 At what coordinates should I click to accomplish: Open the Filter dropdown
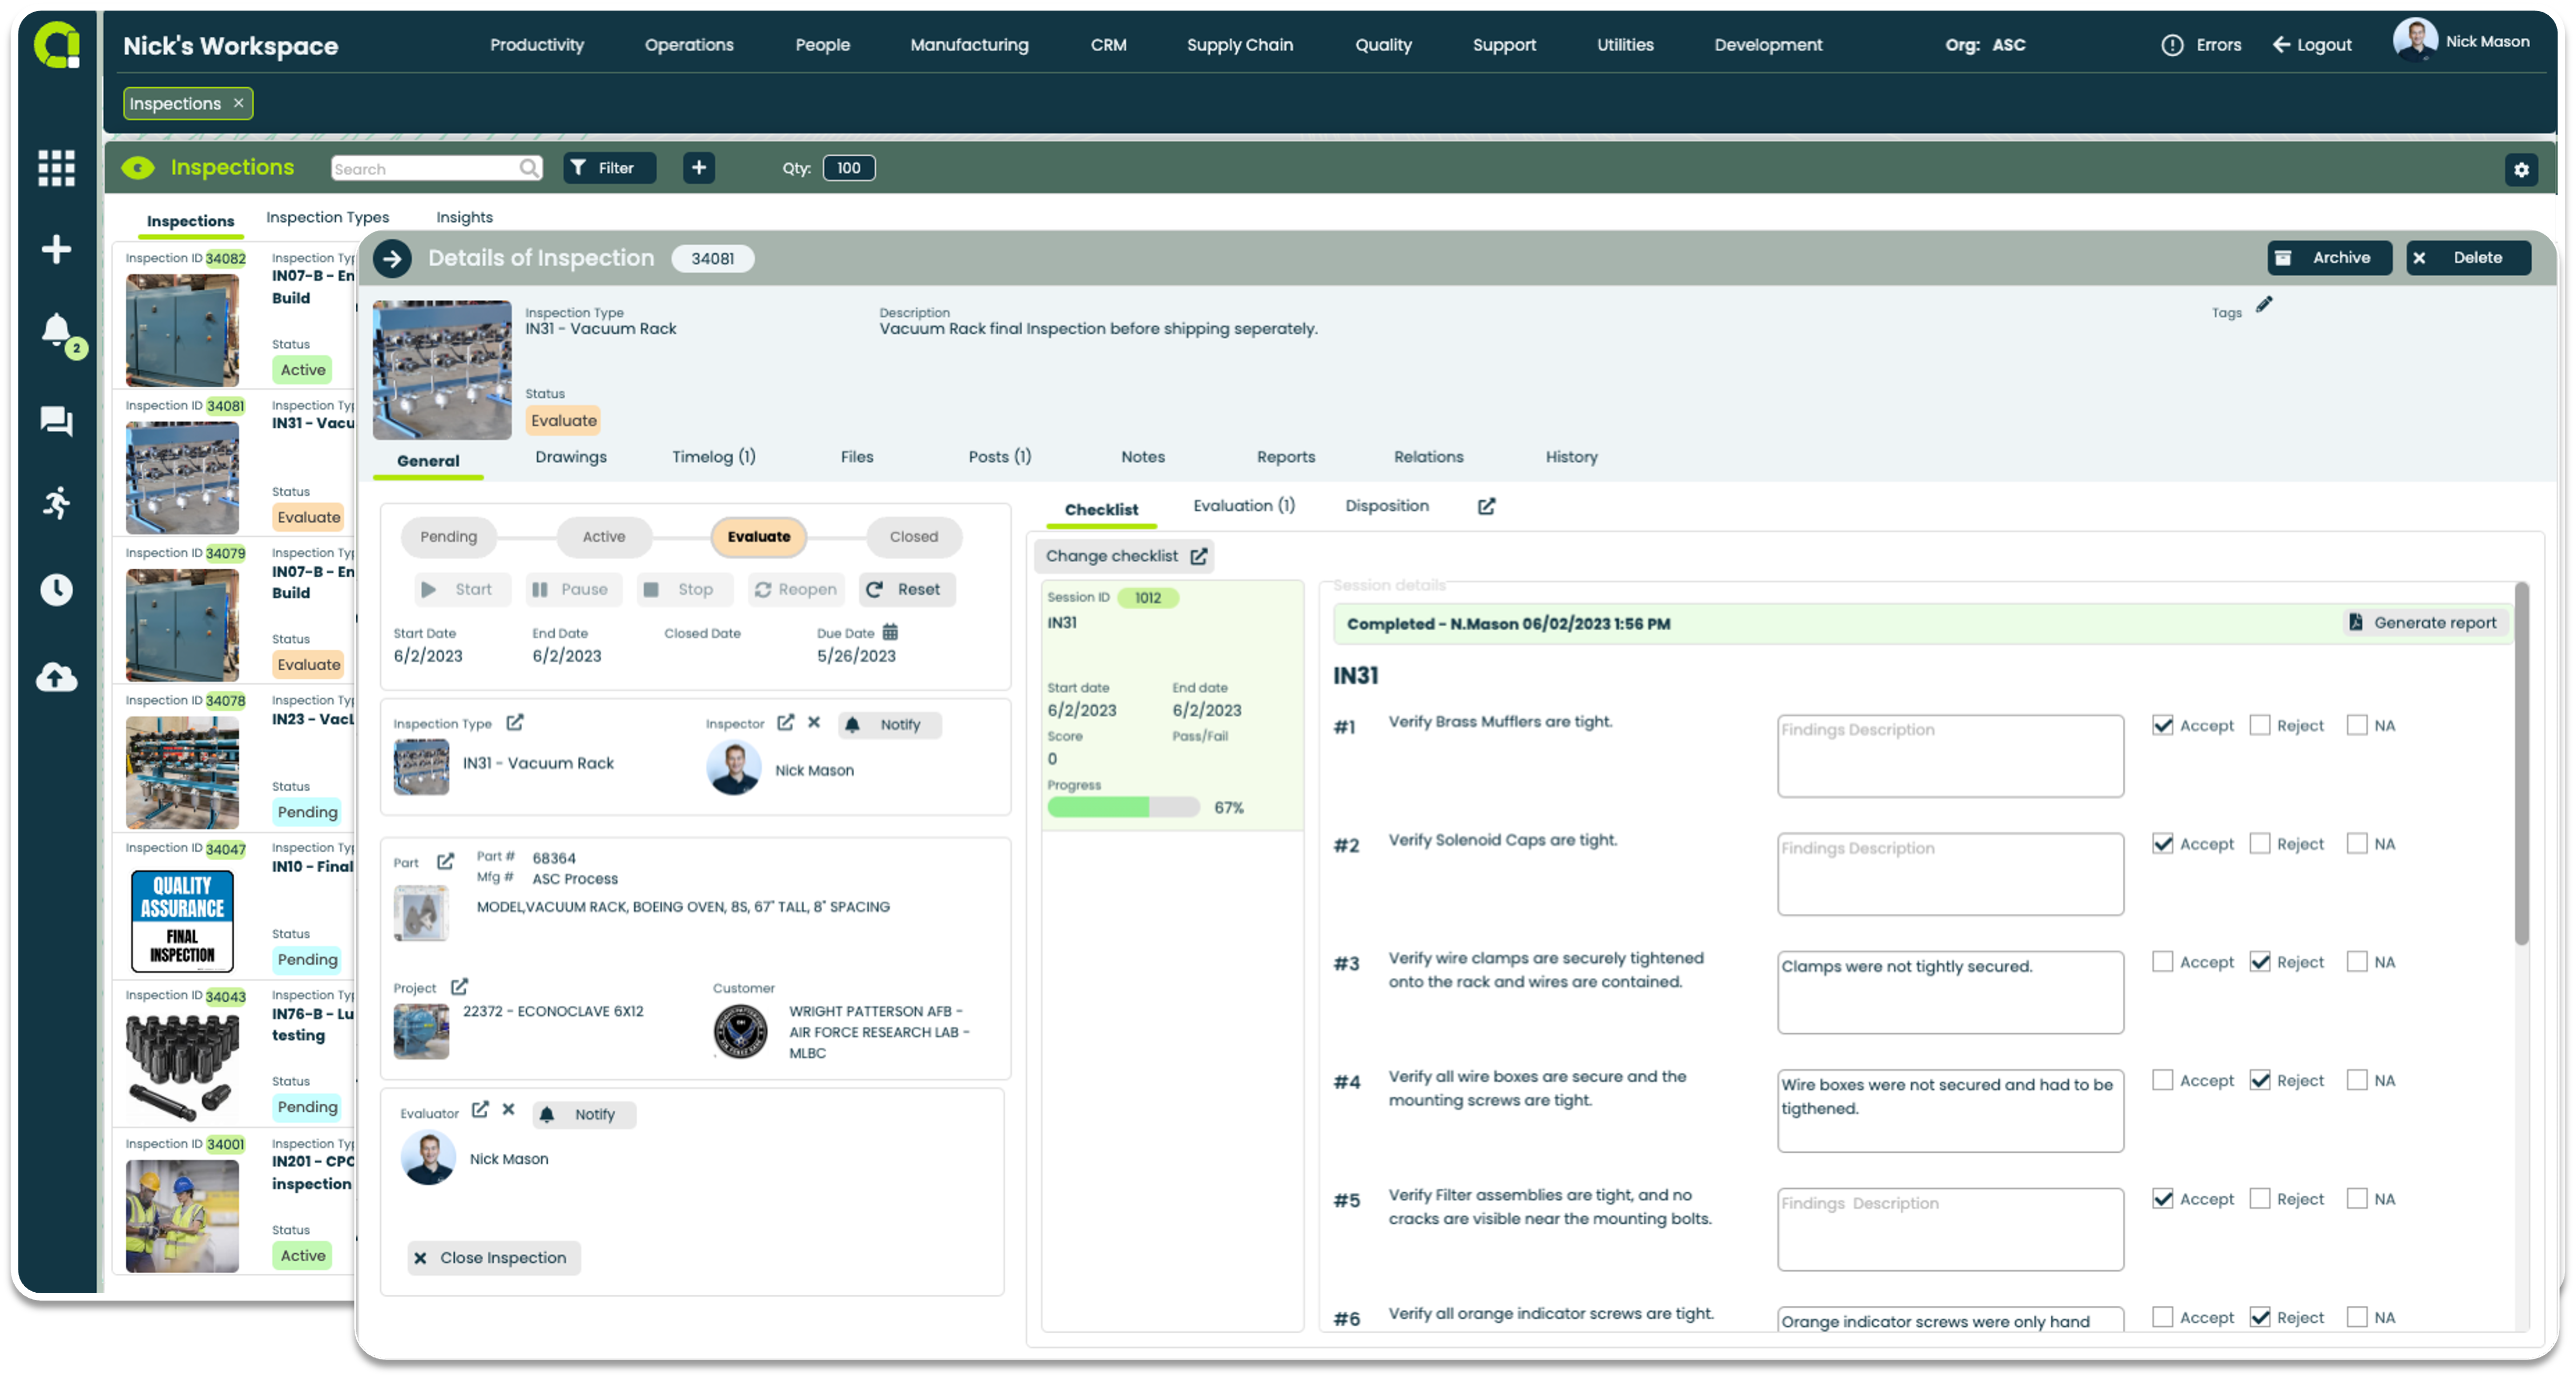[609, 168]
